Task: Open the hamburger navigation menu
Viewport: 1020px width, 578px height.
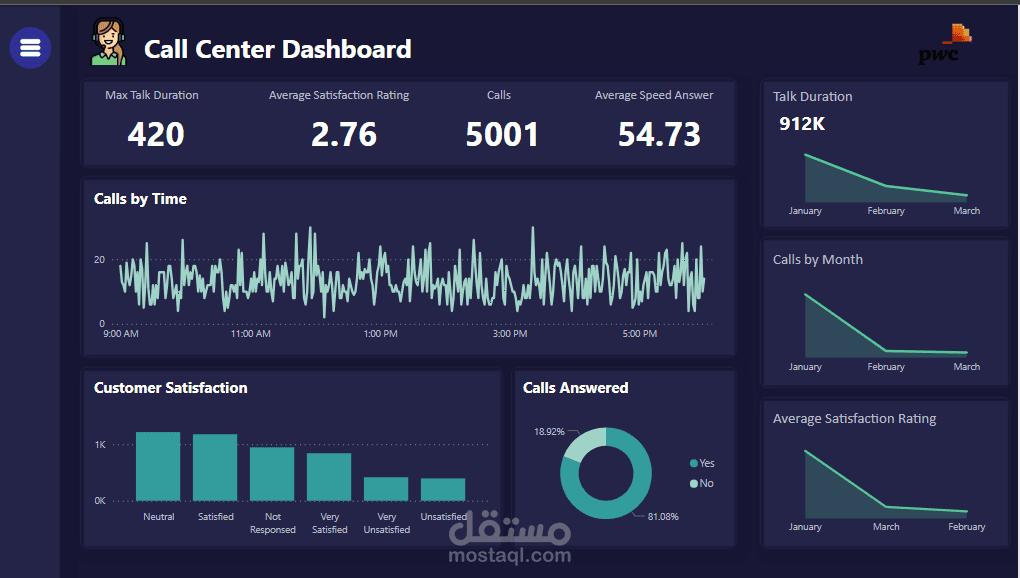Action: [30, 47]
